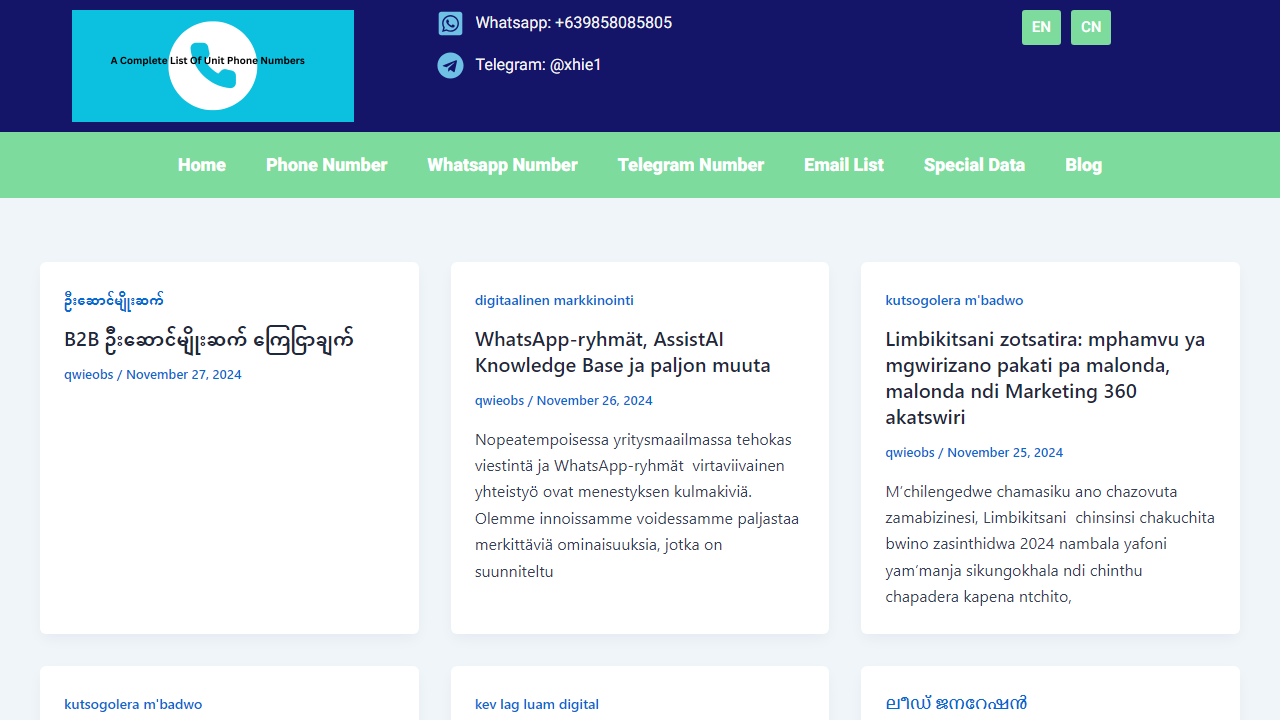Open the B2B Burmese post title
The image size is (1280, 720).
coord(209,339)
